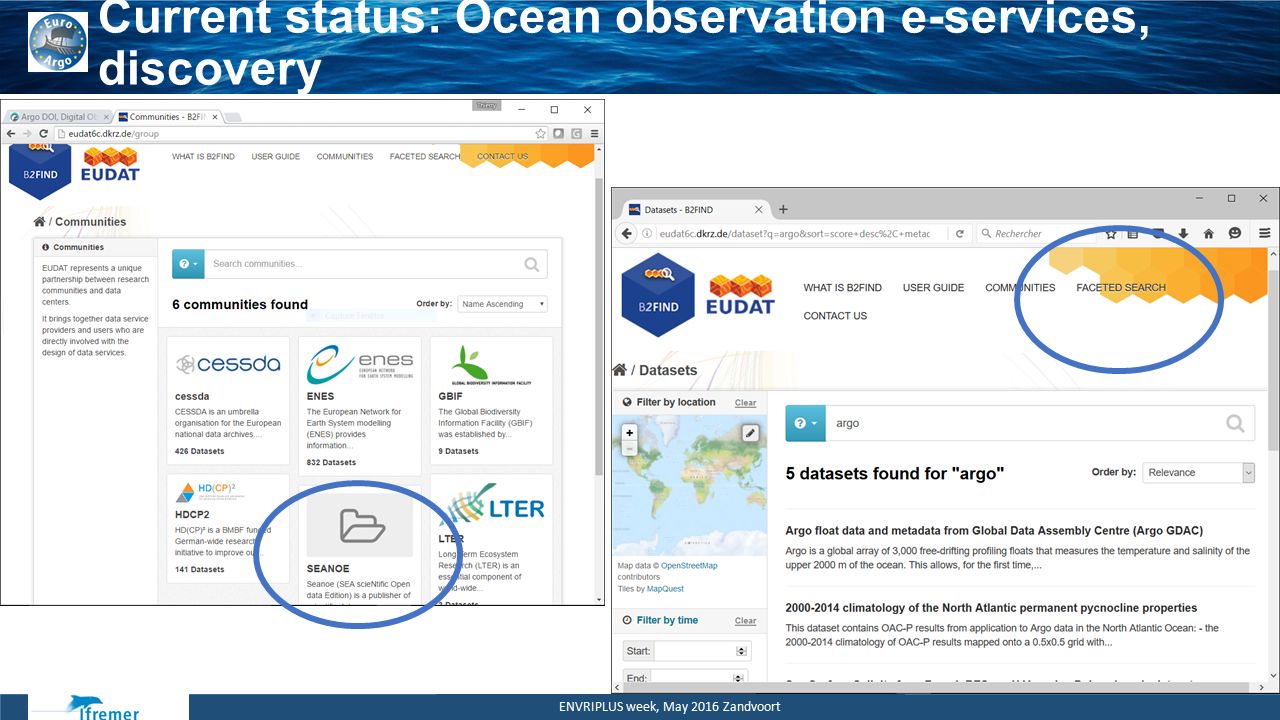The image size is (1280, 720).
Task: Open USER GUIDE in the Communities window
Action: pos(276,156)
